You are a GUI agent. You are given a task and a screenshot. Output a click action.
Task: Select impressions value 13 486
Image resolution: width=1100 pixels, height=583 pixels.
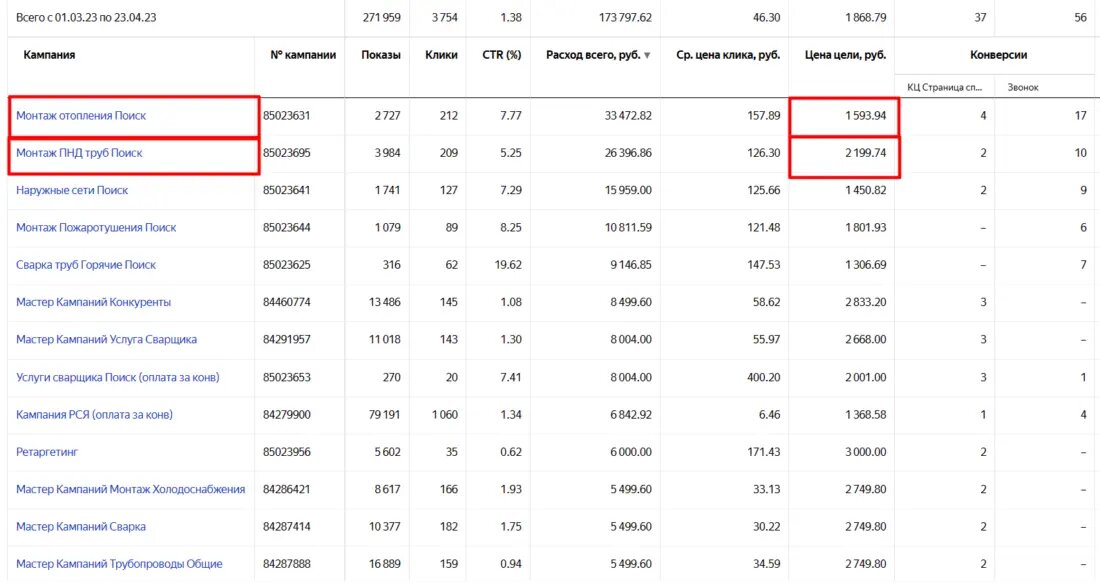[384, 302]
